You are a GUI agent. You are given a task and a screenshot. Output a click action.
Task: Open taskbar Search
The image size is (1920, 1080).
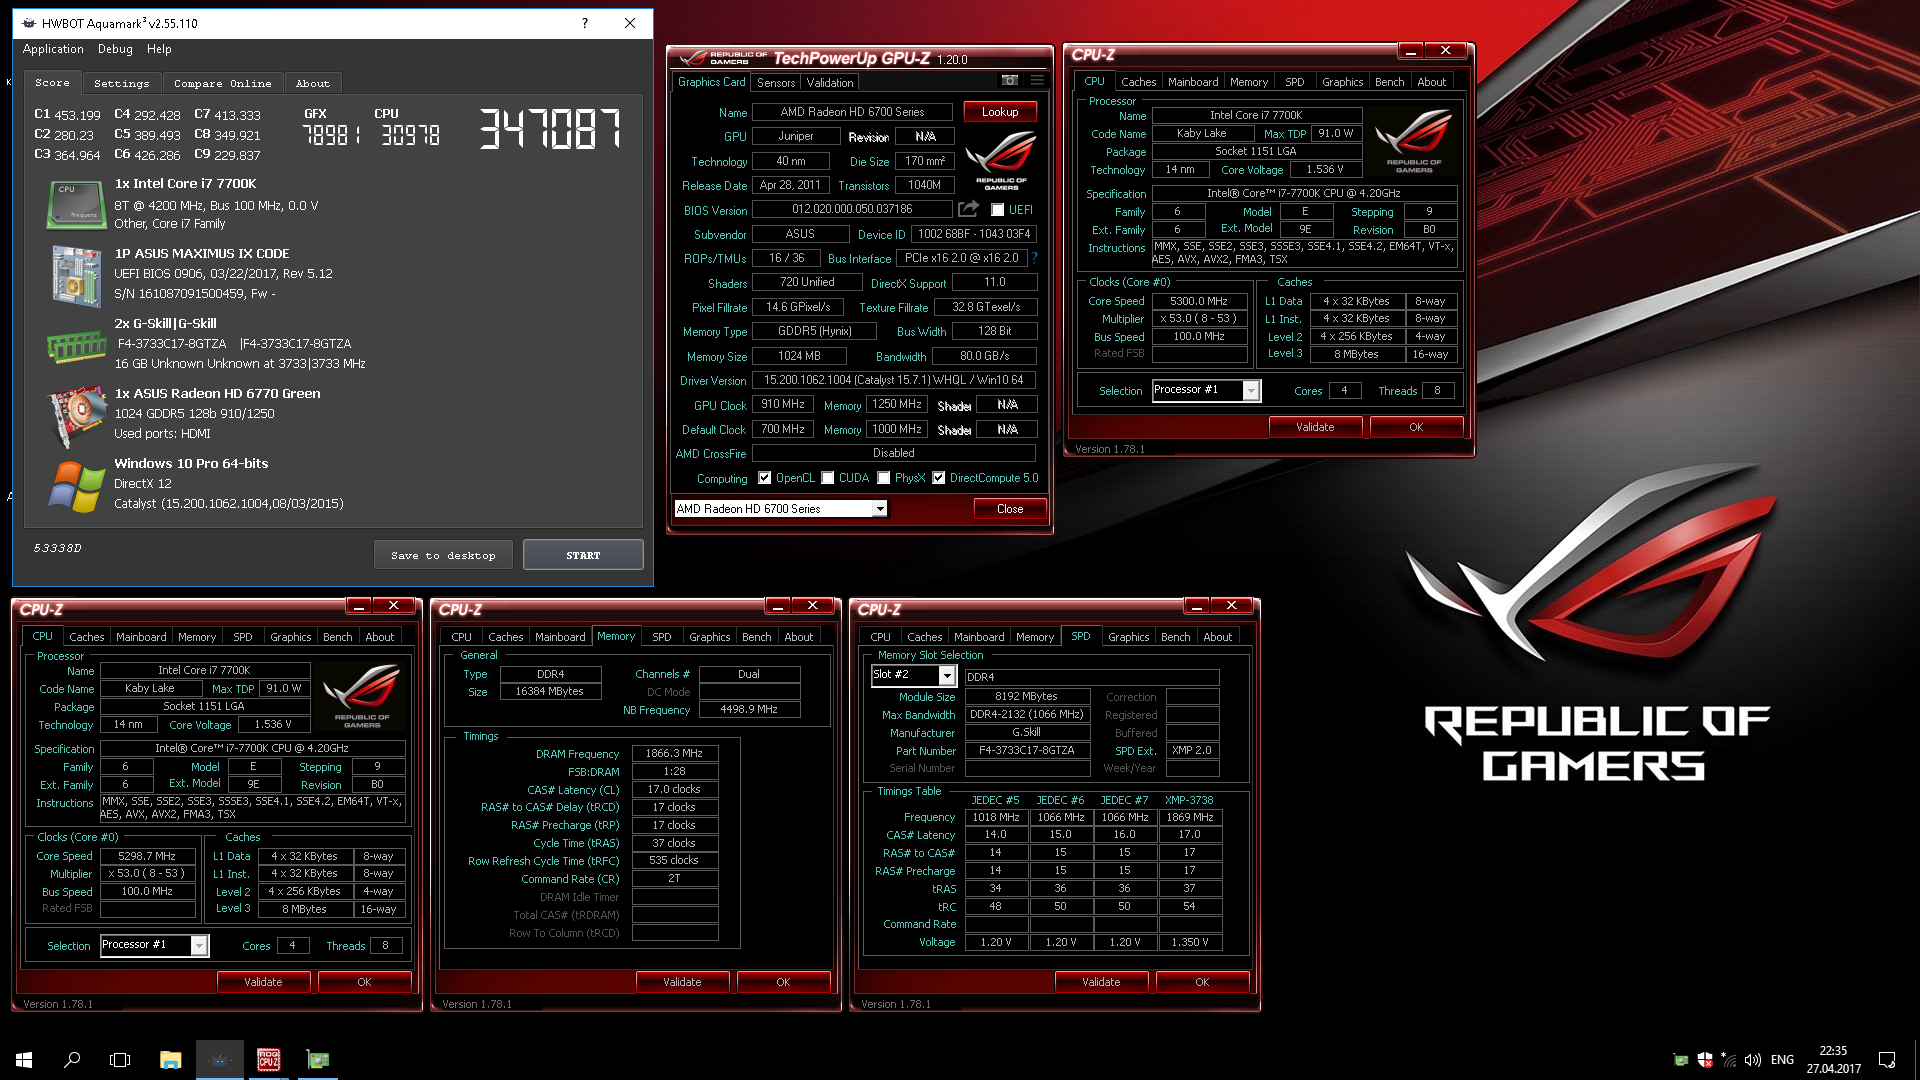point(72,1059)
